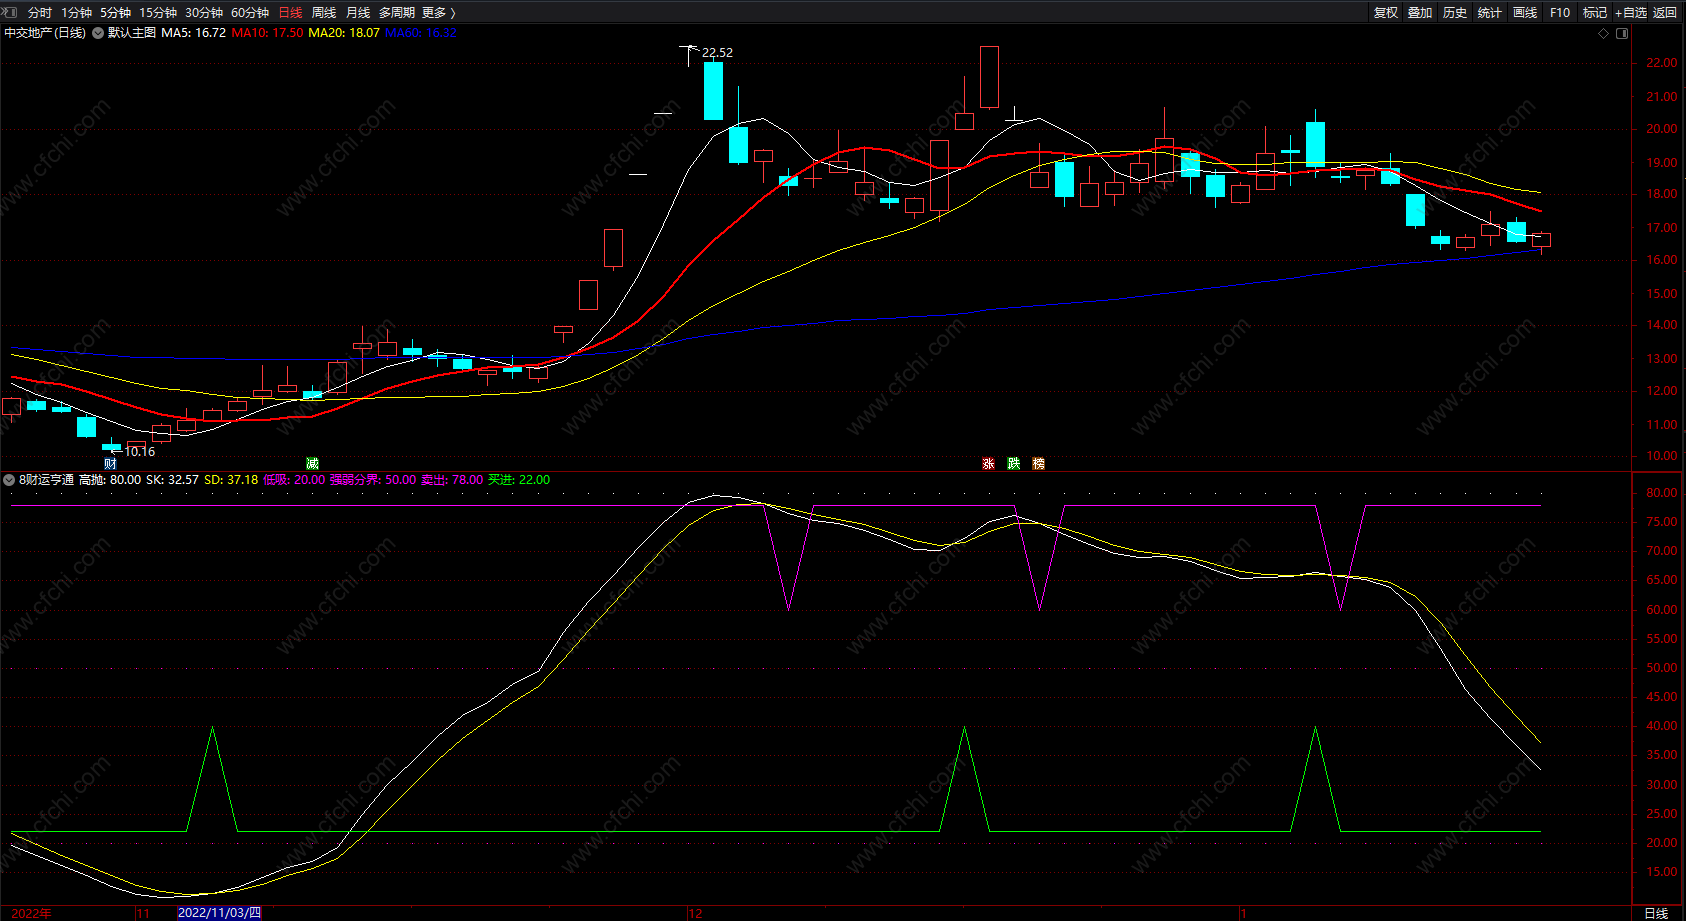Click the yellow MA20: 18.07 label
Screen dimensions: 1686x921
(344, 33)
